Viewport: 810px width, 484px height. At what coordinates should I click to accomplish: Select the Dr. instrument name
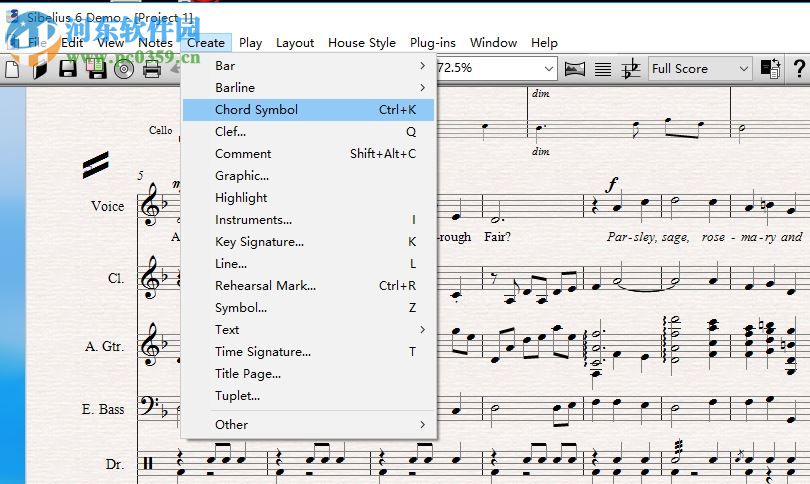click(x=115, y=464)
